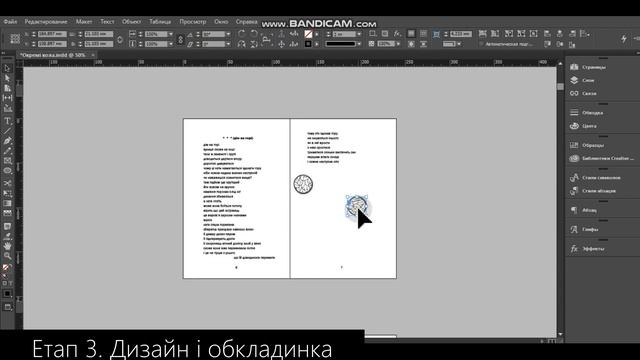Choose the Page tool

click(x=7, y=88)
